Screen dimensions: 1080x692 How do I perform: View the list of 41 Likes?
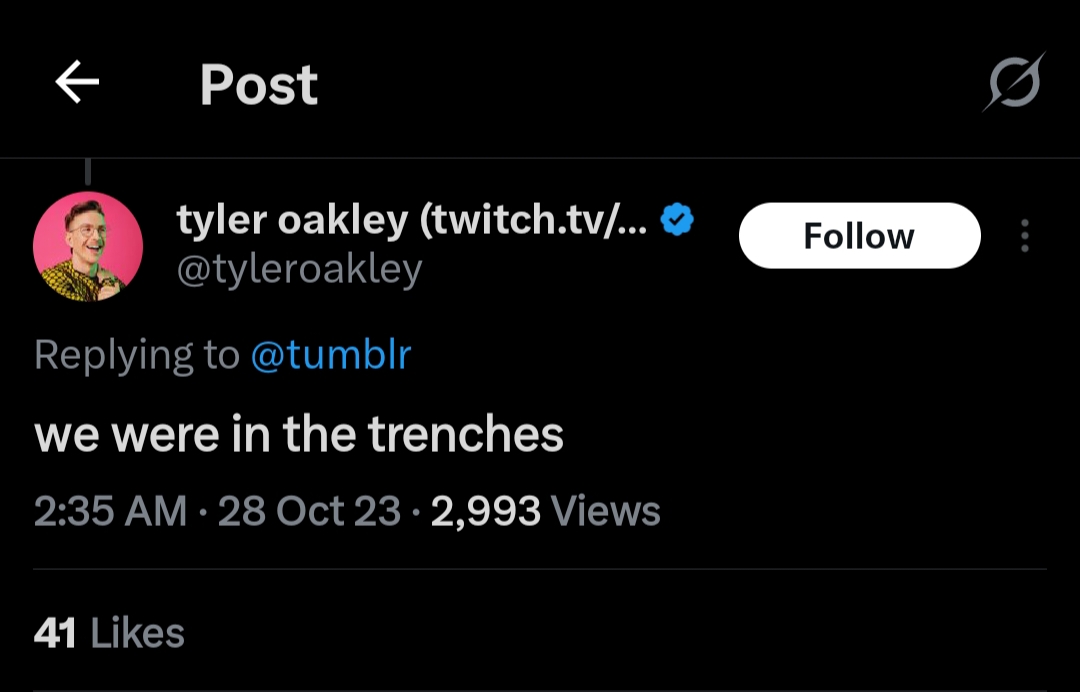(x=109, y=633)
